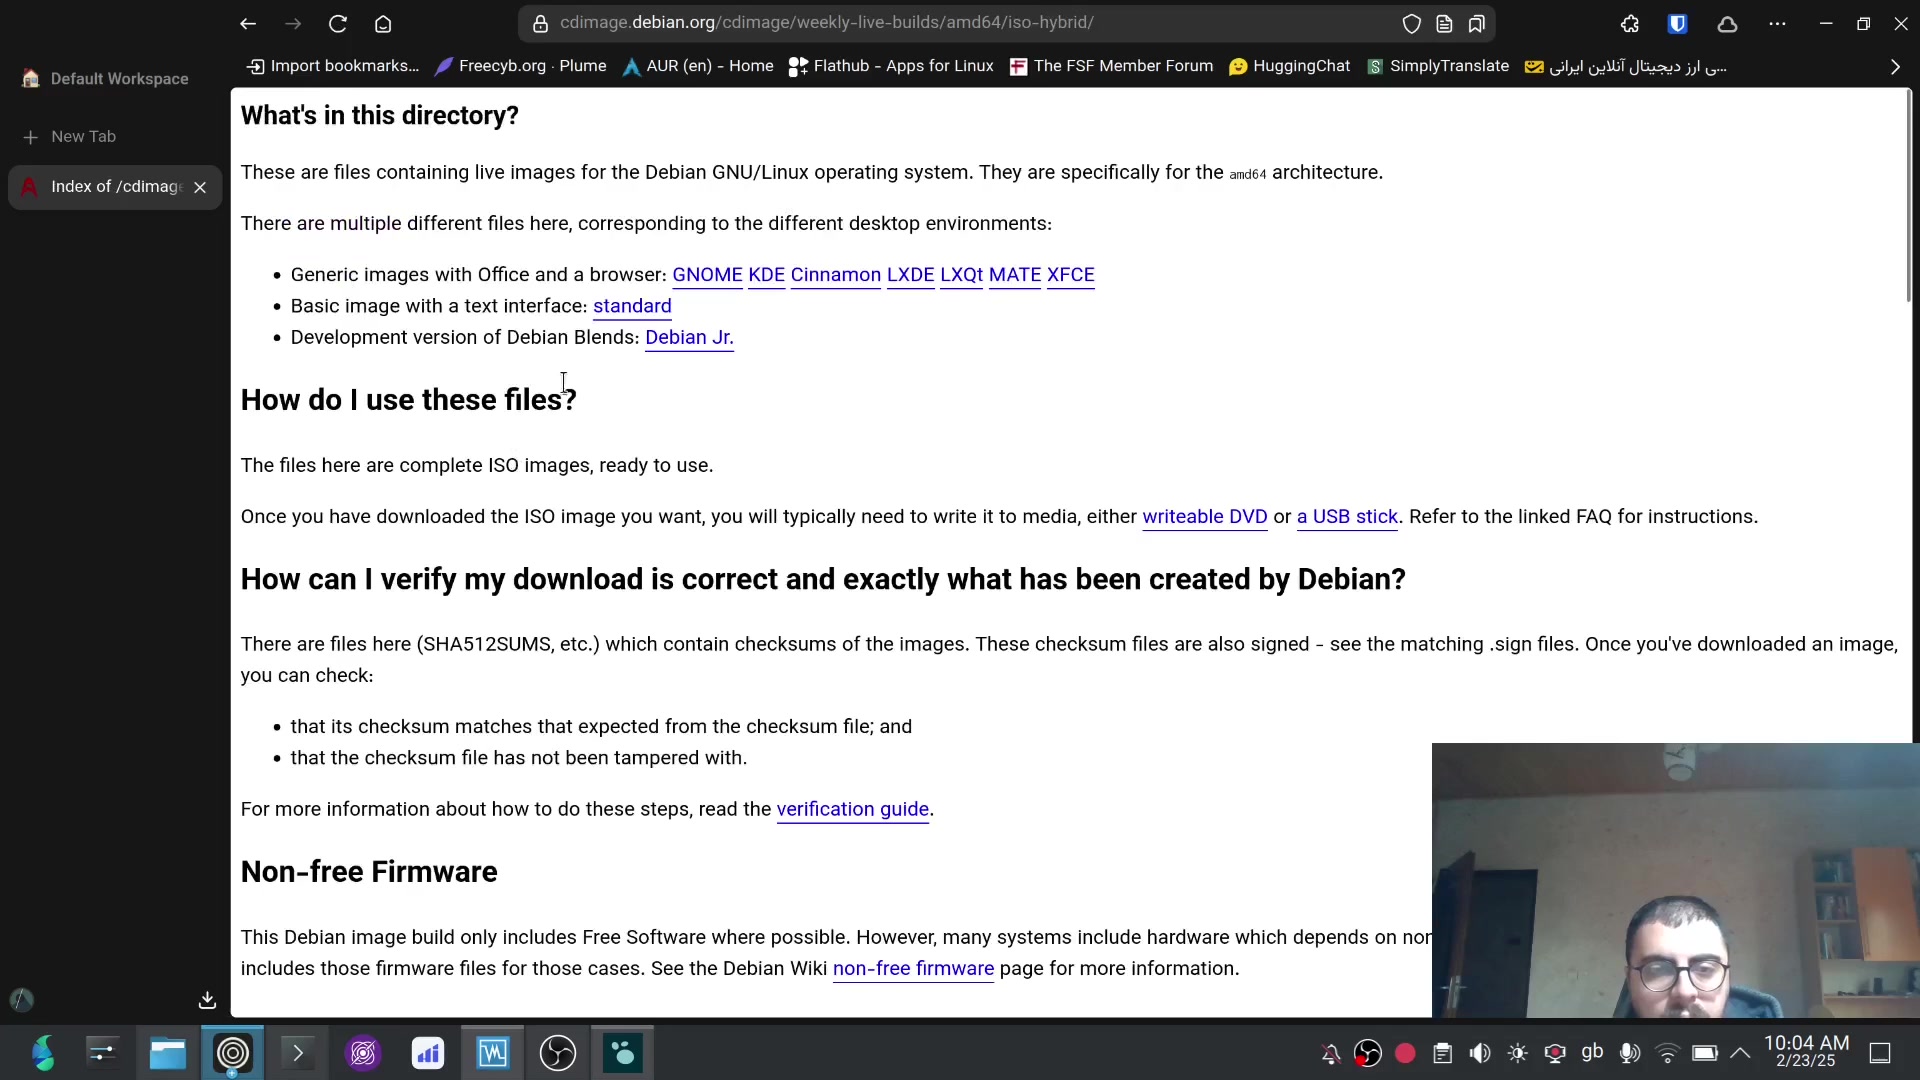Toggle the microphone icon in the system tray
Viewport: 1920px width, 1080px height.
point(1629,1053)
